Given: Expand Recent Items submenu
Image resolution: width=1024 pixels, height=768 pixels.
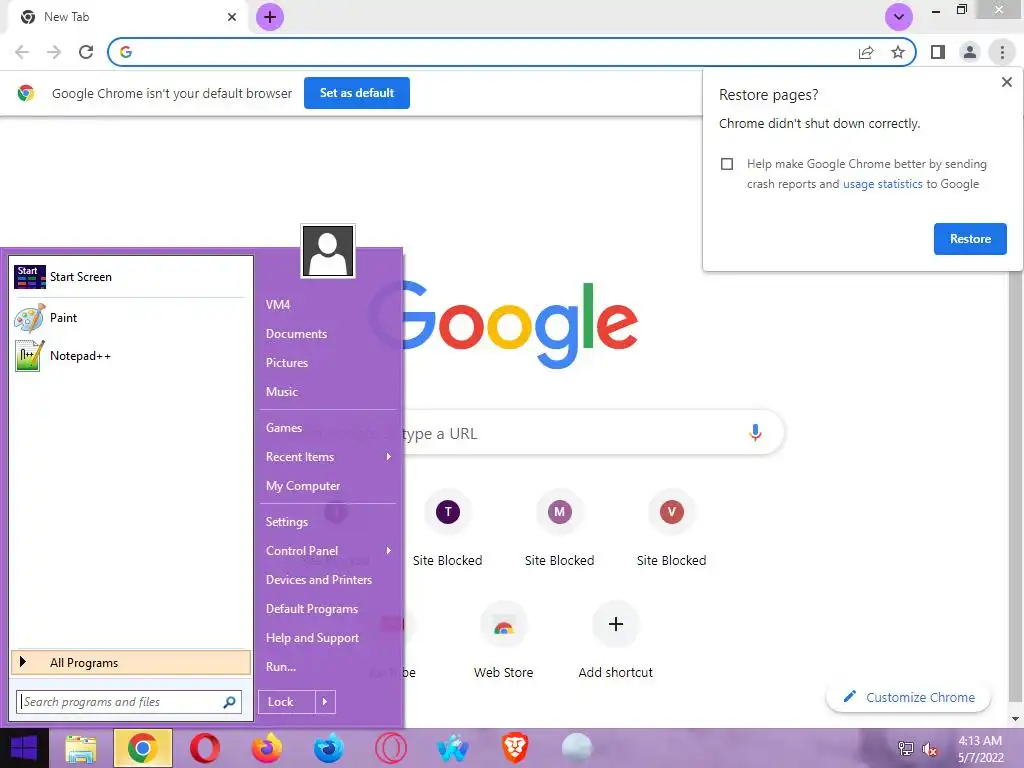Looking at the screenshot, I should point(328,457).
